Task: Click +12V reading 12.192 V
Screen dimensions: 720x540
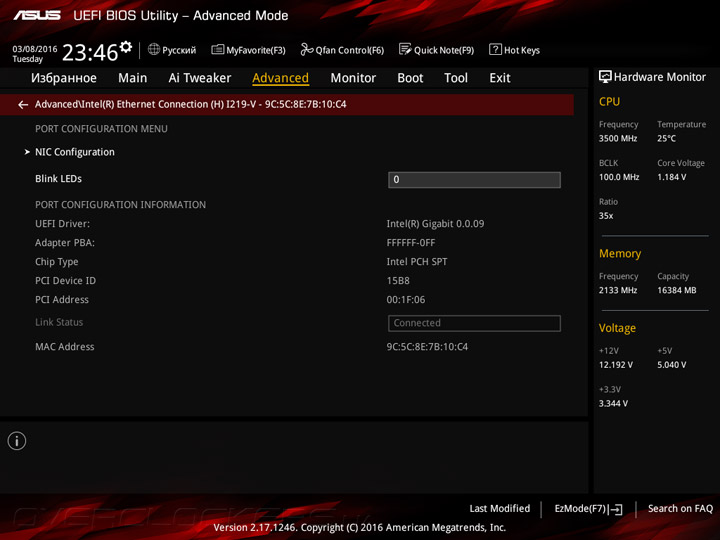Action: tap(616, 365)
